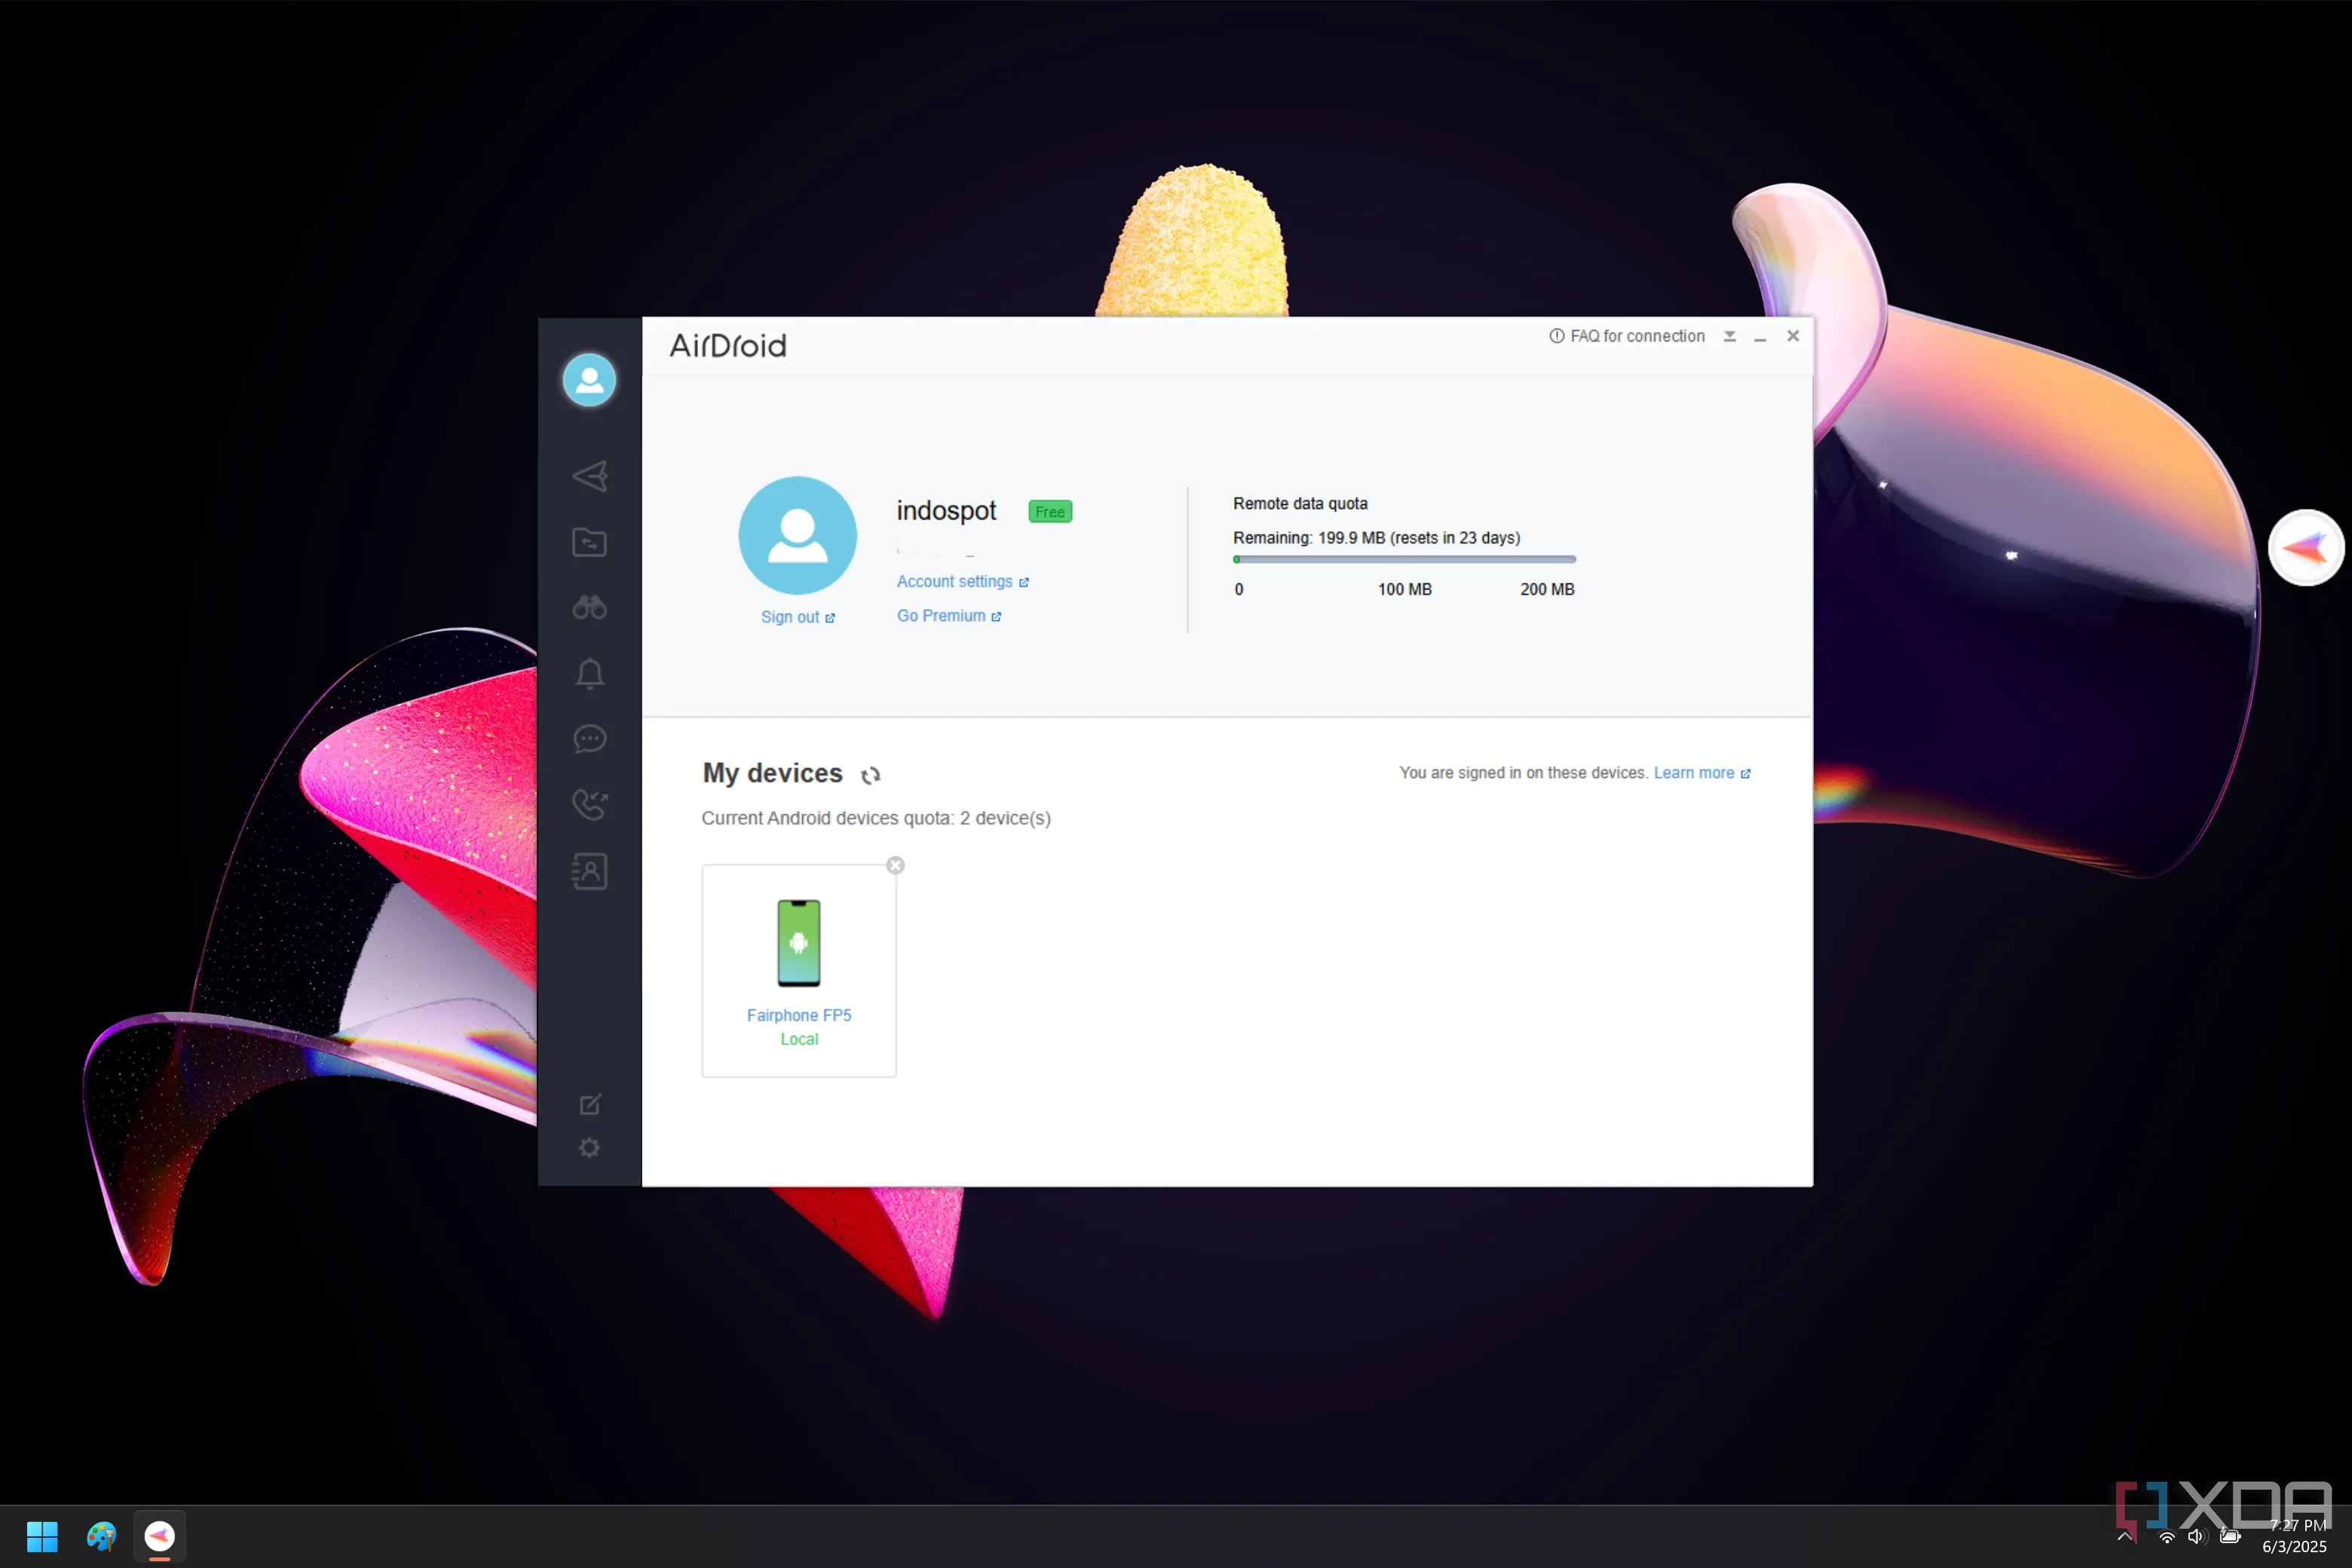The width and height of the screenshot is (2352, 1568).
Task: Click the AirDroid logo title
Action: point(728,346)
